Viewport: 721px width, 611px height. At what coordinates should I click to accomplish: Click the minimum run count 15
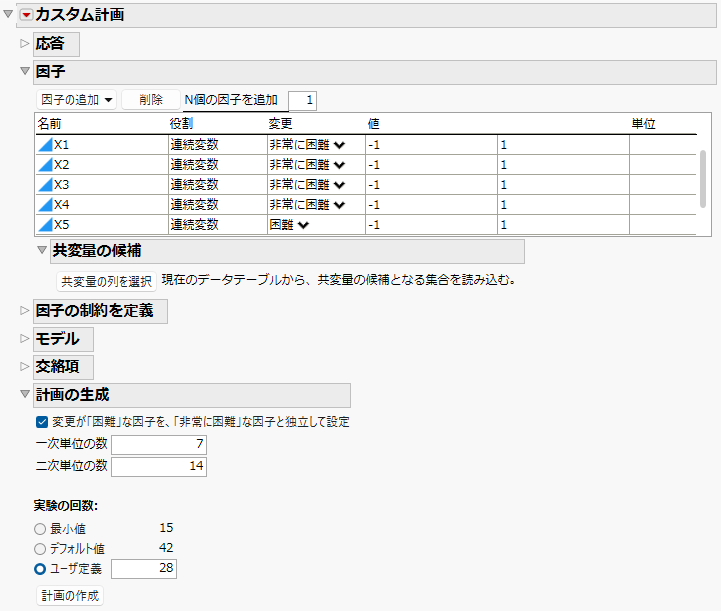(166, 528)
